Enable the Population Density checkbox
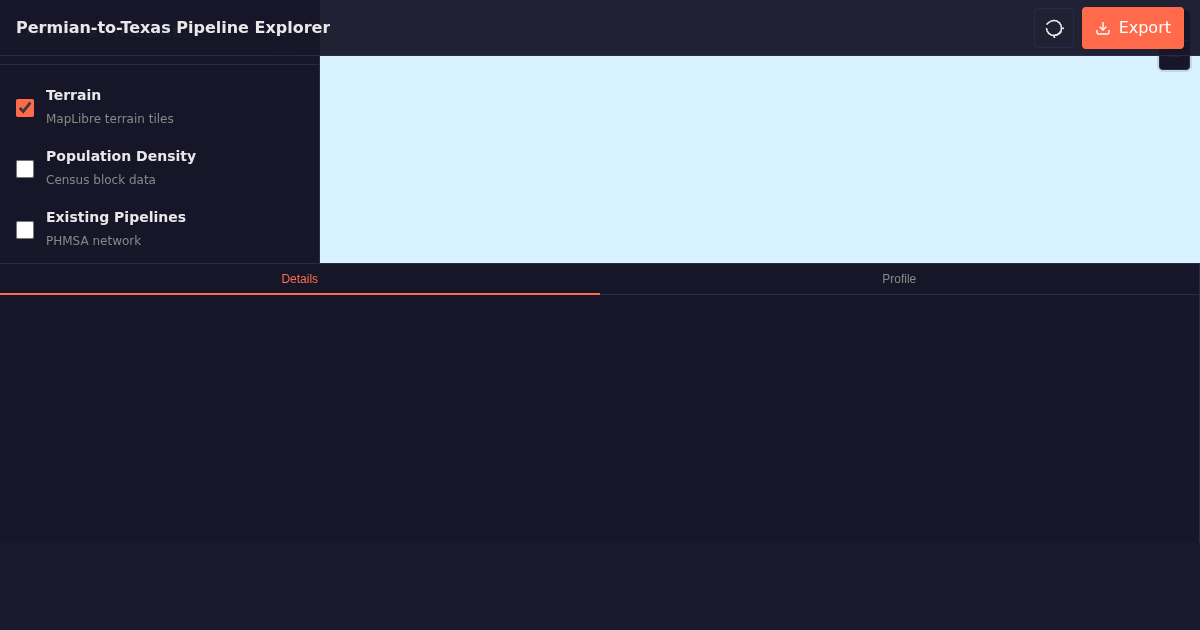The image size is (1200, 630). pos(25,169)
